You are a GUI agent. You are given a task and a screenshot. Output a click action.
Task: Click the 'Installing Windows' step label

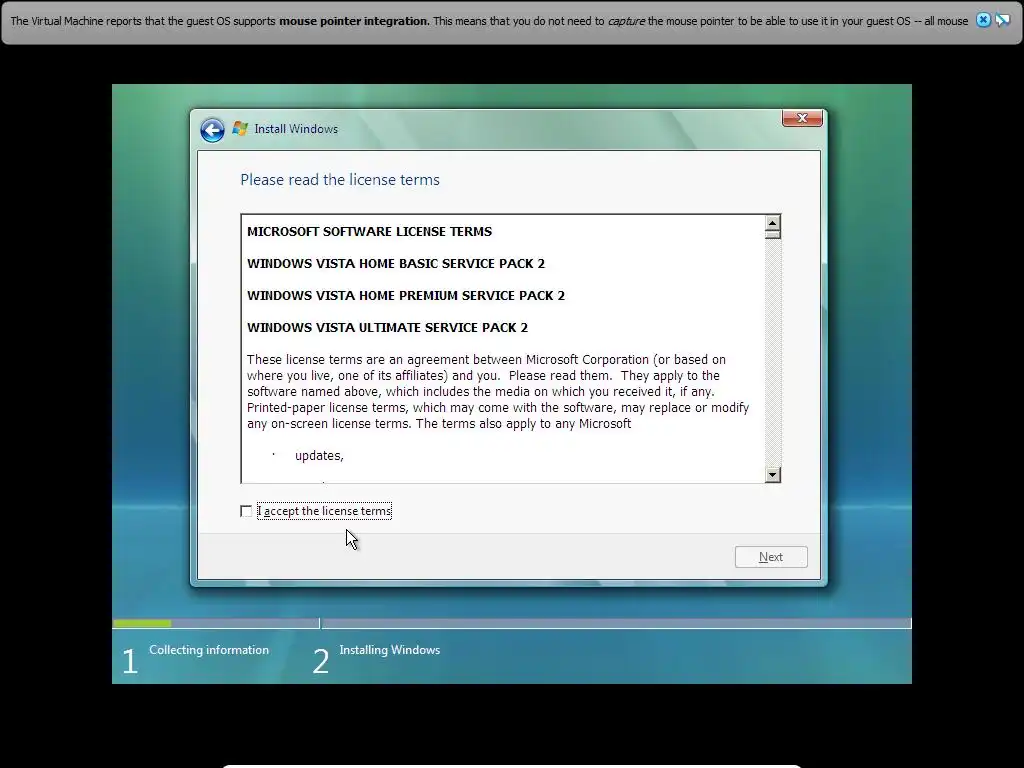click(x=390, y=650)
